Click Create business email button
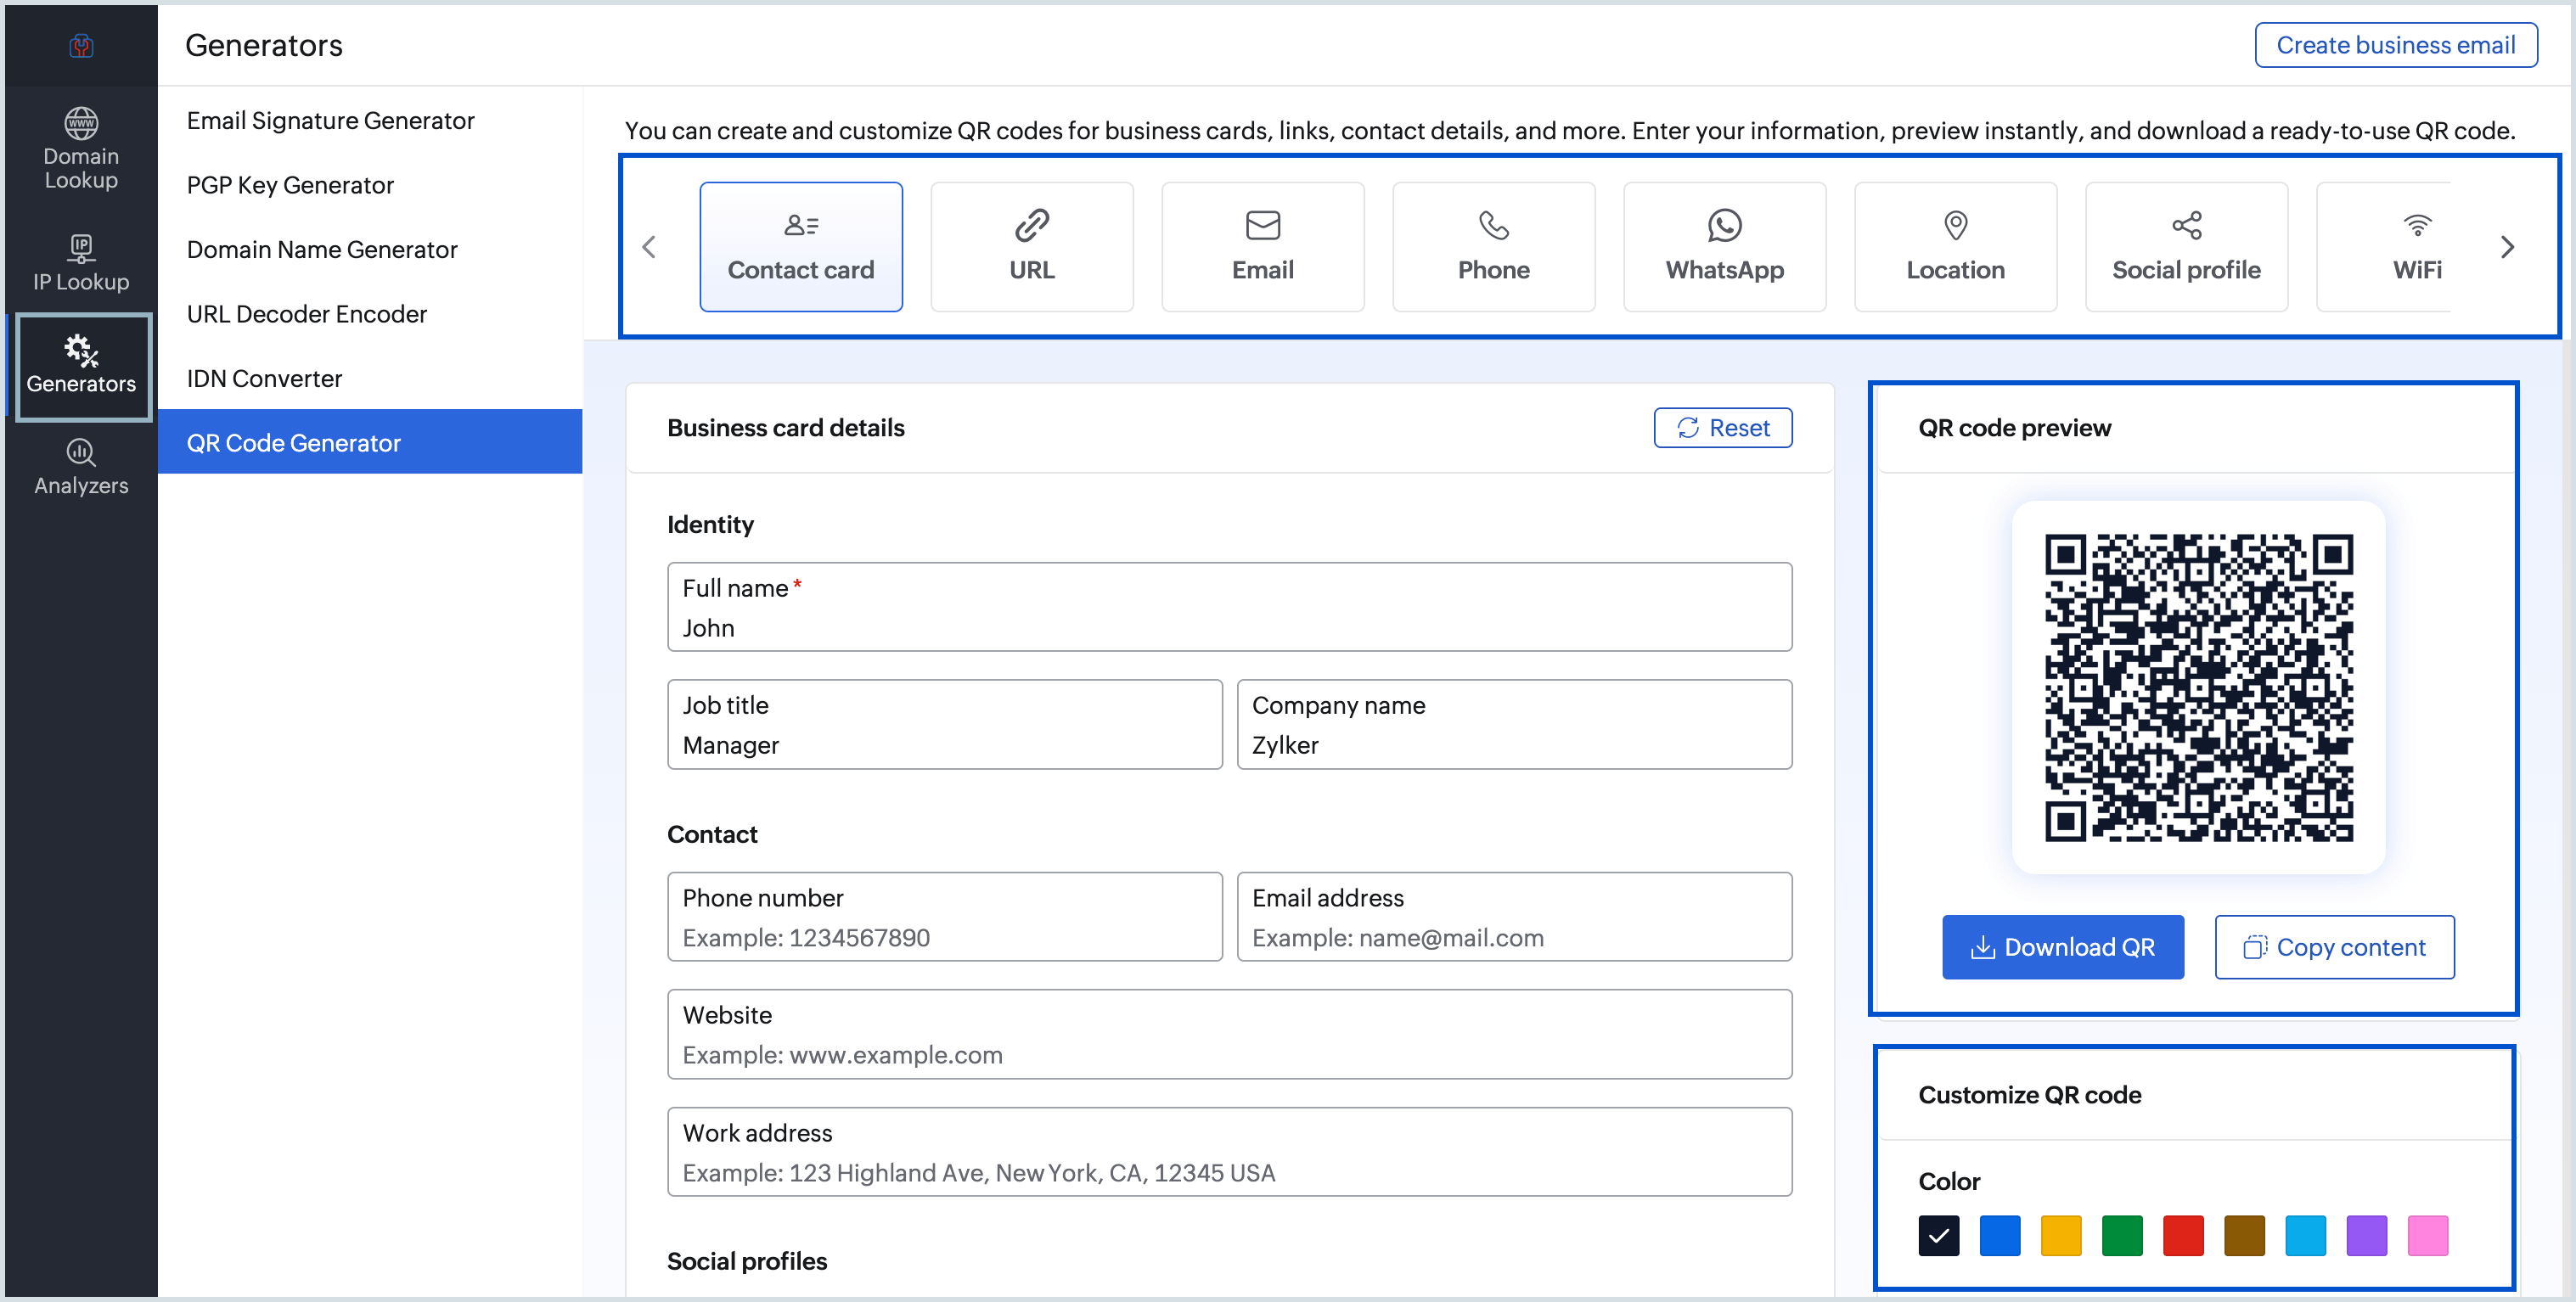This screenshot has height=1302, width=2576. tap(2396, 45)
